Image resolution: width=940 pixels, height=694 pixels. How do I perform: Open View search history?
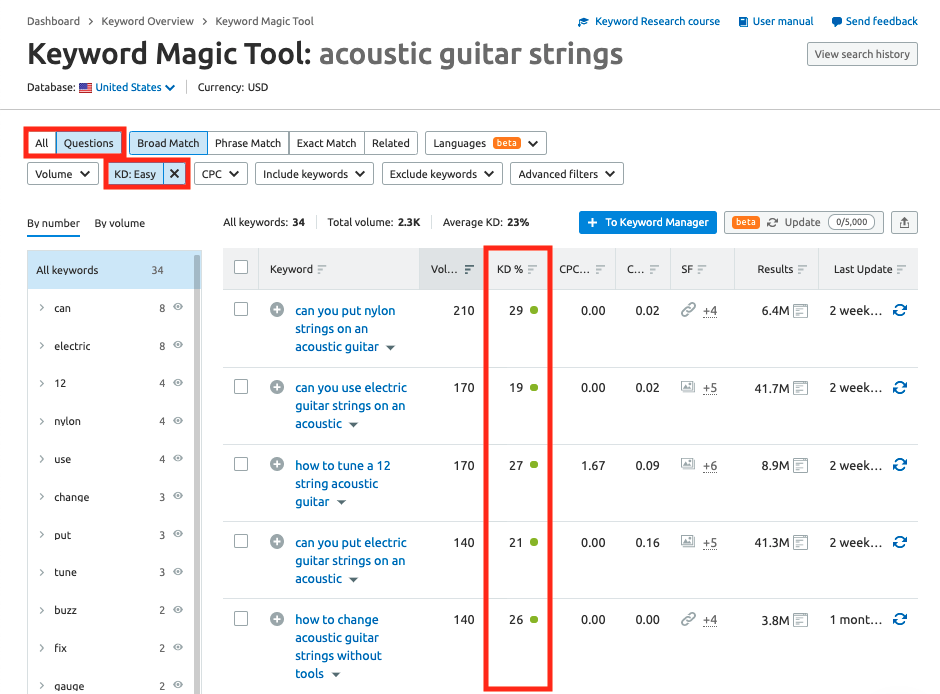point(862,54)
